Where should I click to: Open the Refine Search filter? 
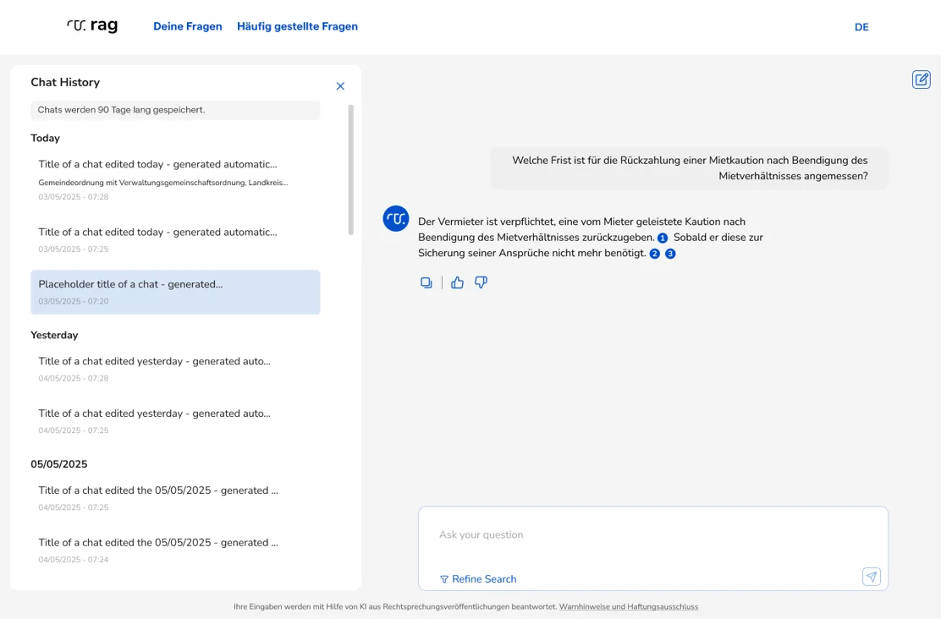pyautogui.click(x=478, y=579)
